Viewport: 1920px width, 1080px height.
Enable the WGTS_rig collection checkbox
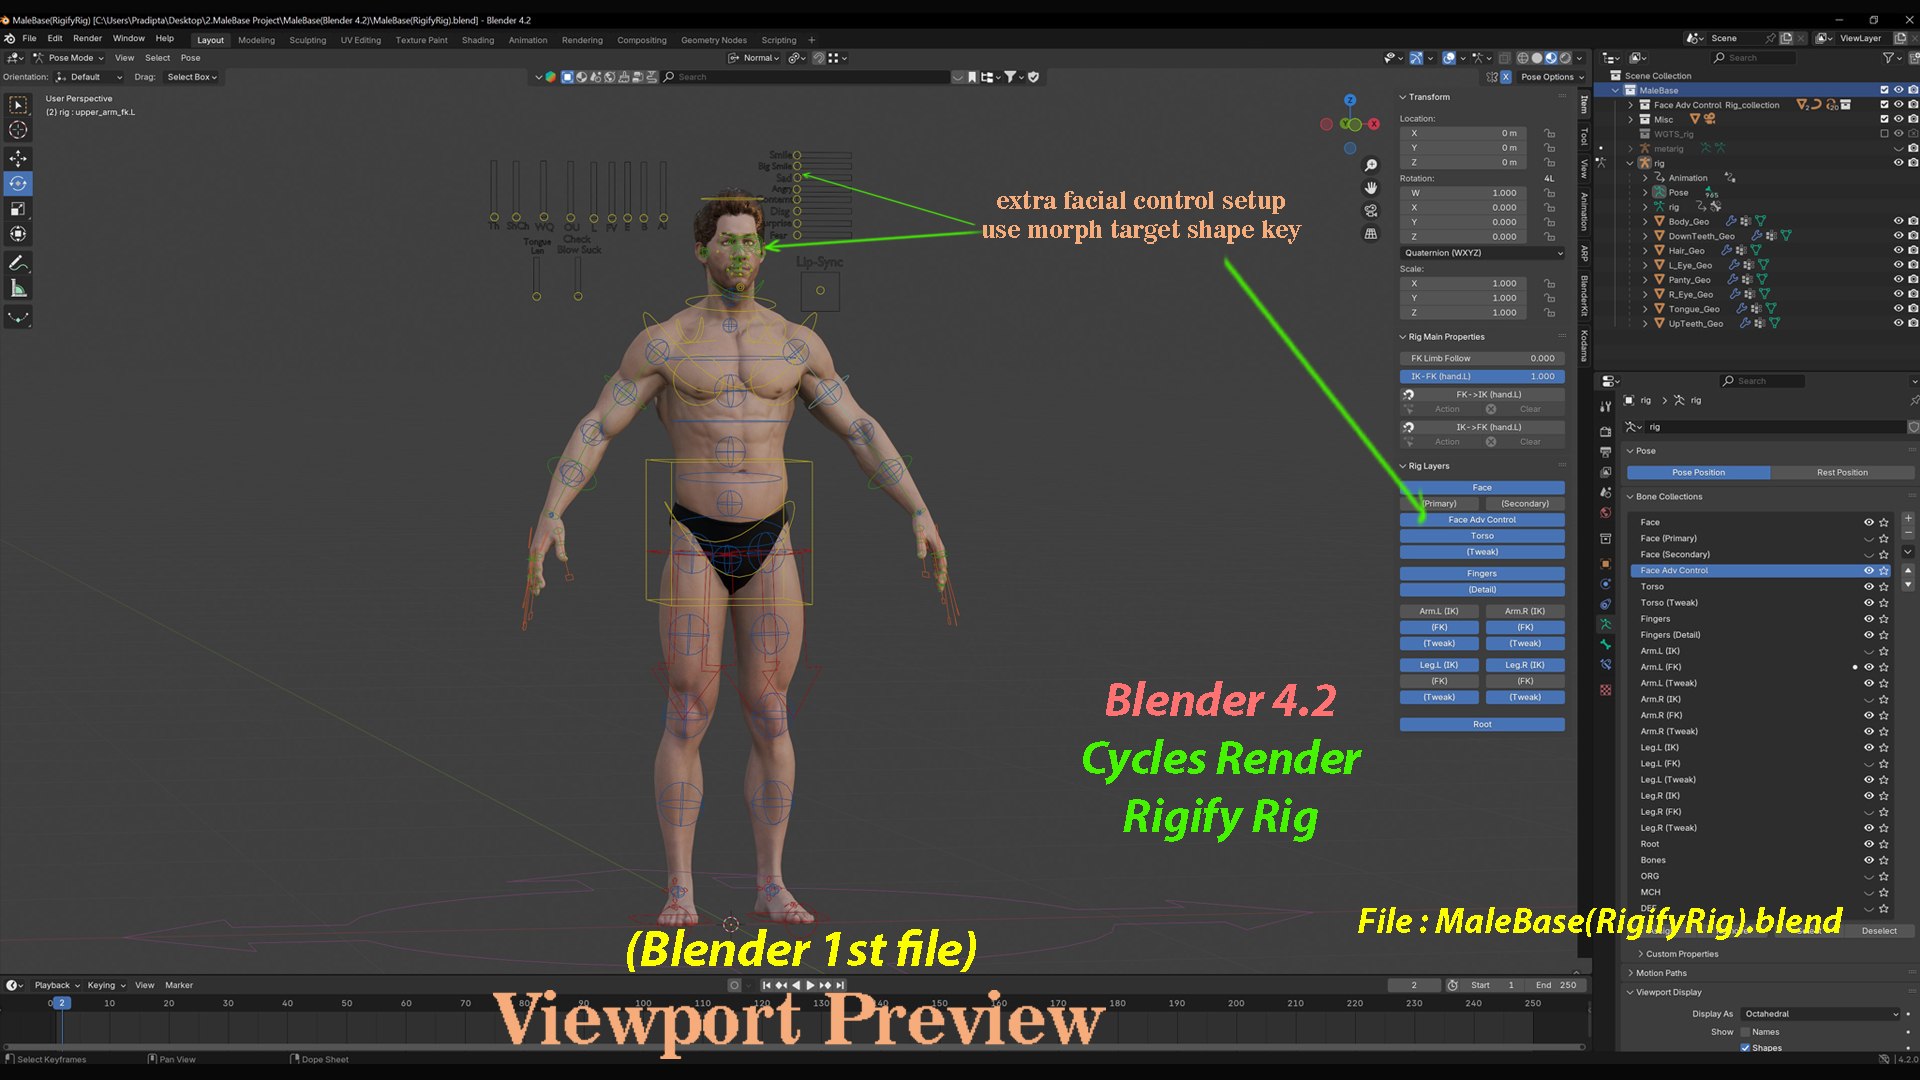[x=1884, y=134]
